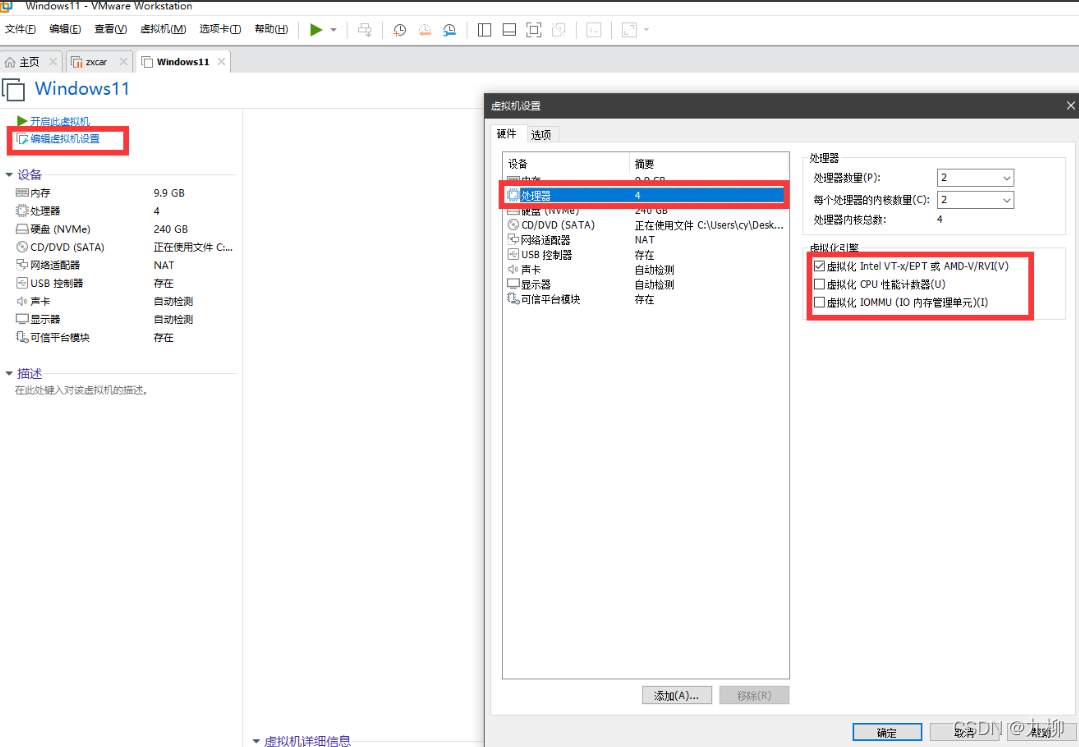
Task: Select the CD/DVD (SATA) row in the settings dialog
Action: [x=645, y=225]
